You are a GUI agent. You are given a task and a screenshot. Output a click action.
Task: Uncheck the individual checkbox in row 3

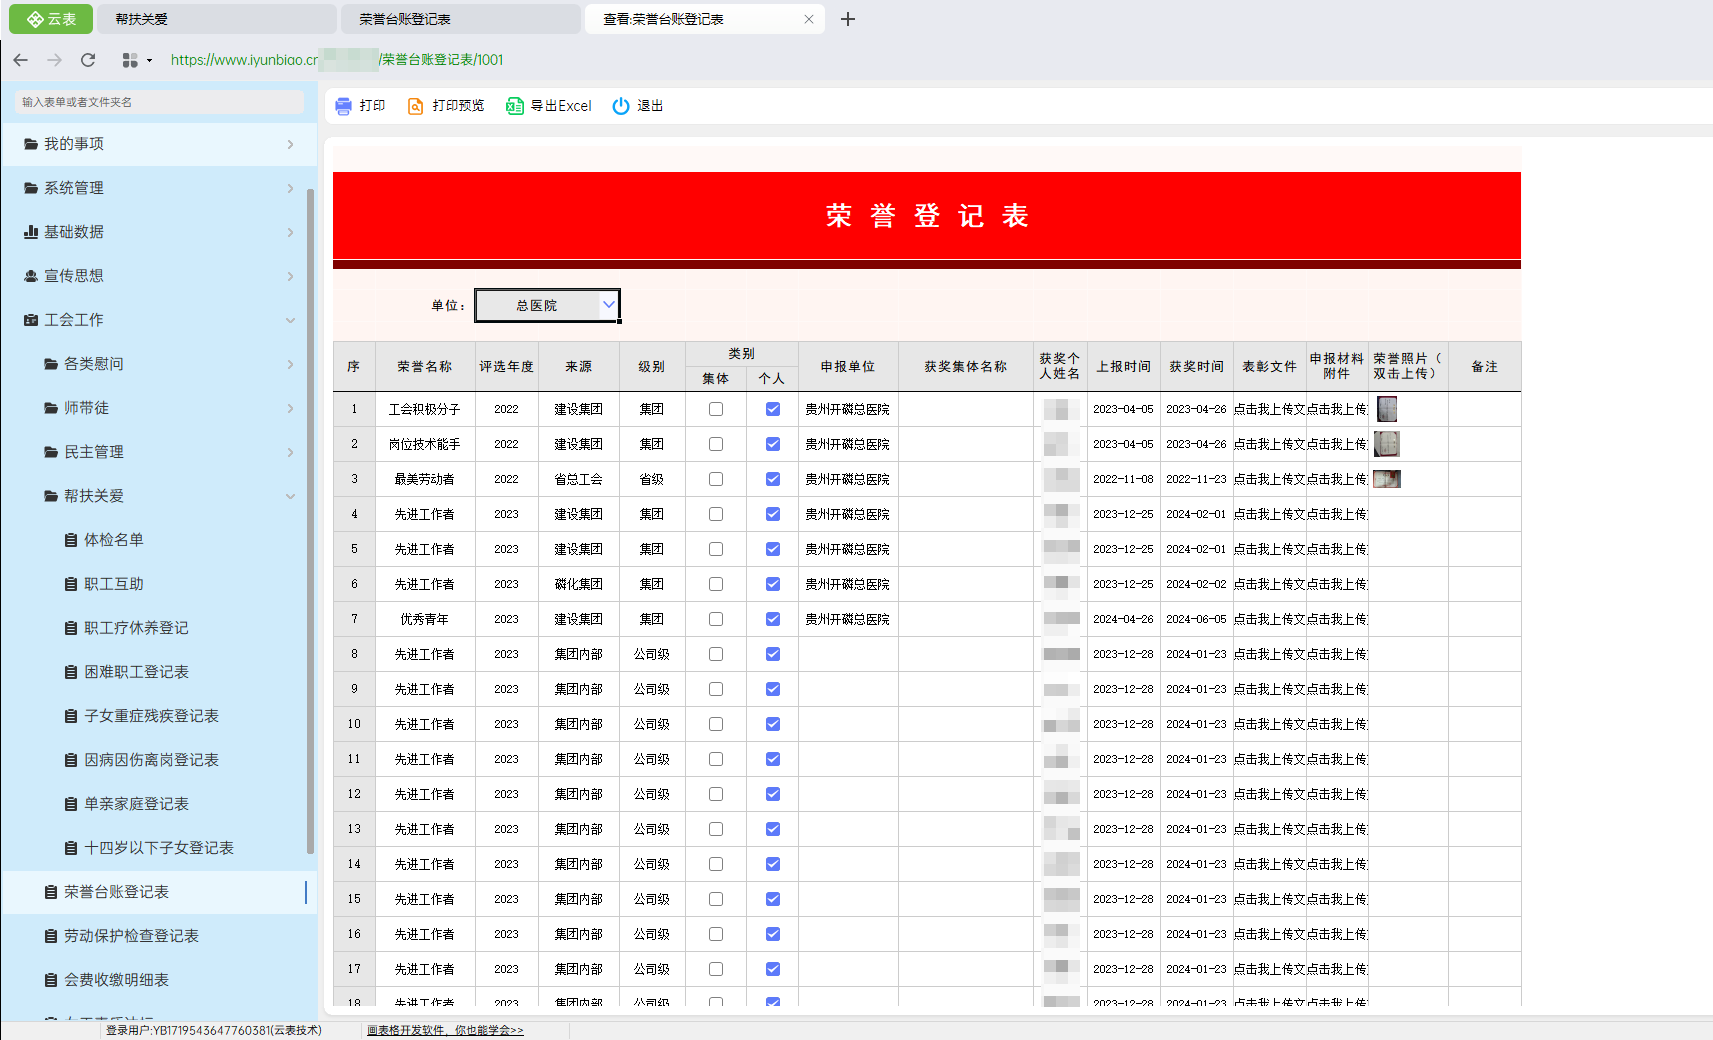point(773,479)
